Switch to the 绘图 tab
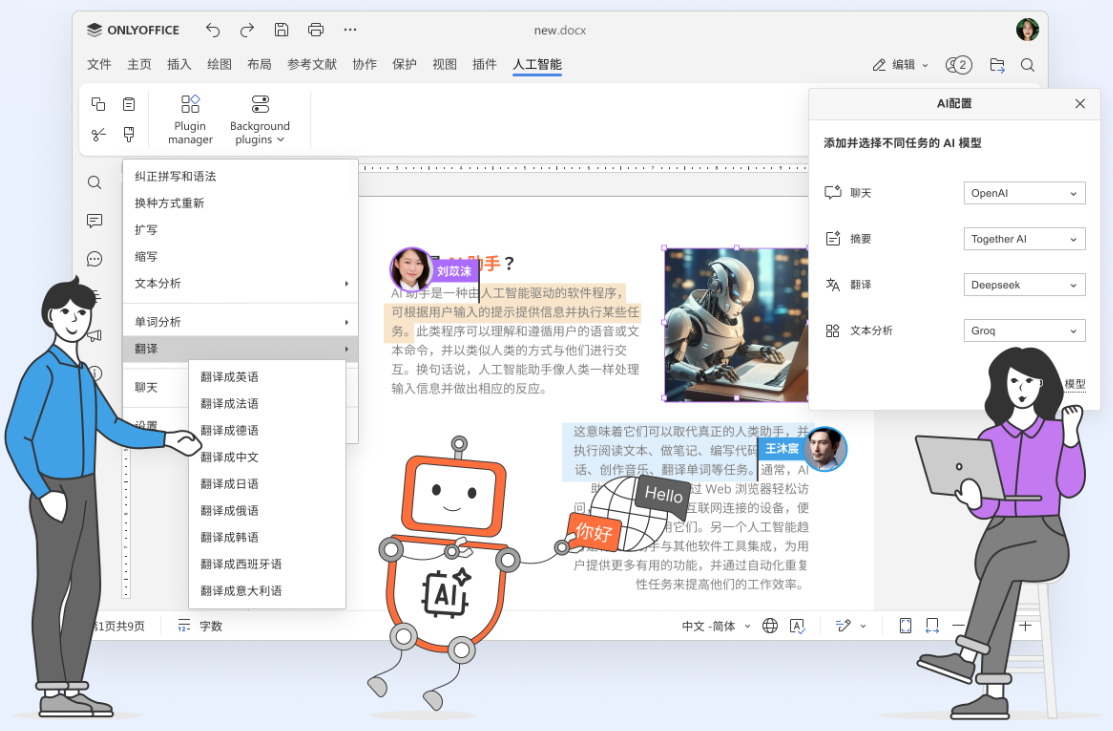This screenshot has height=731, width=1113. click(219, 65)
